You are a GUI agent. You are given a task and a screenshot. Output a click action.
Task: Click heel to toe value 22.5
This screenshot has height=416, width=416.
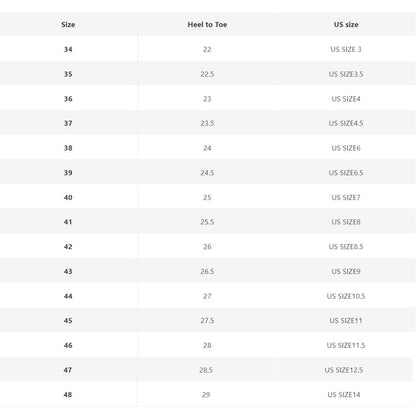[x=207, y=74]
